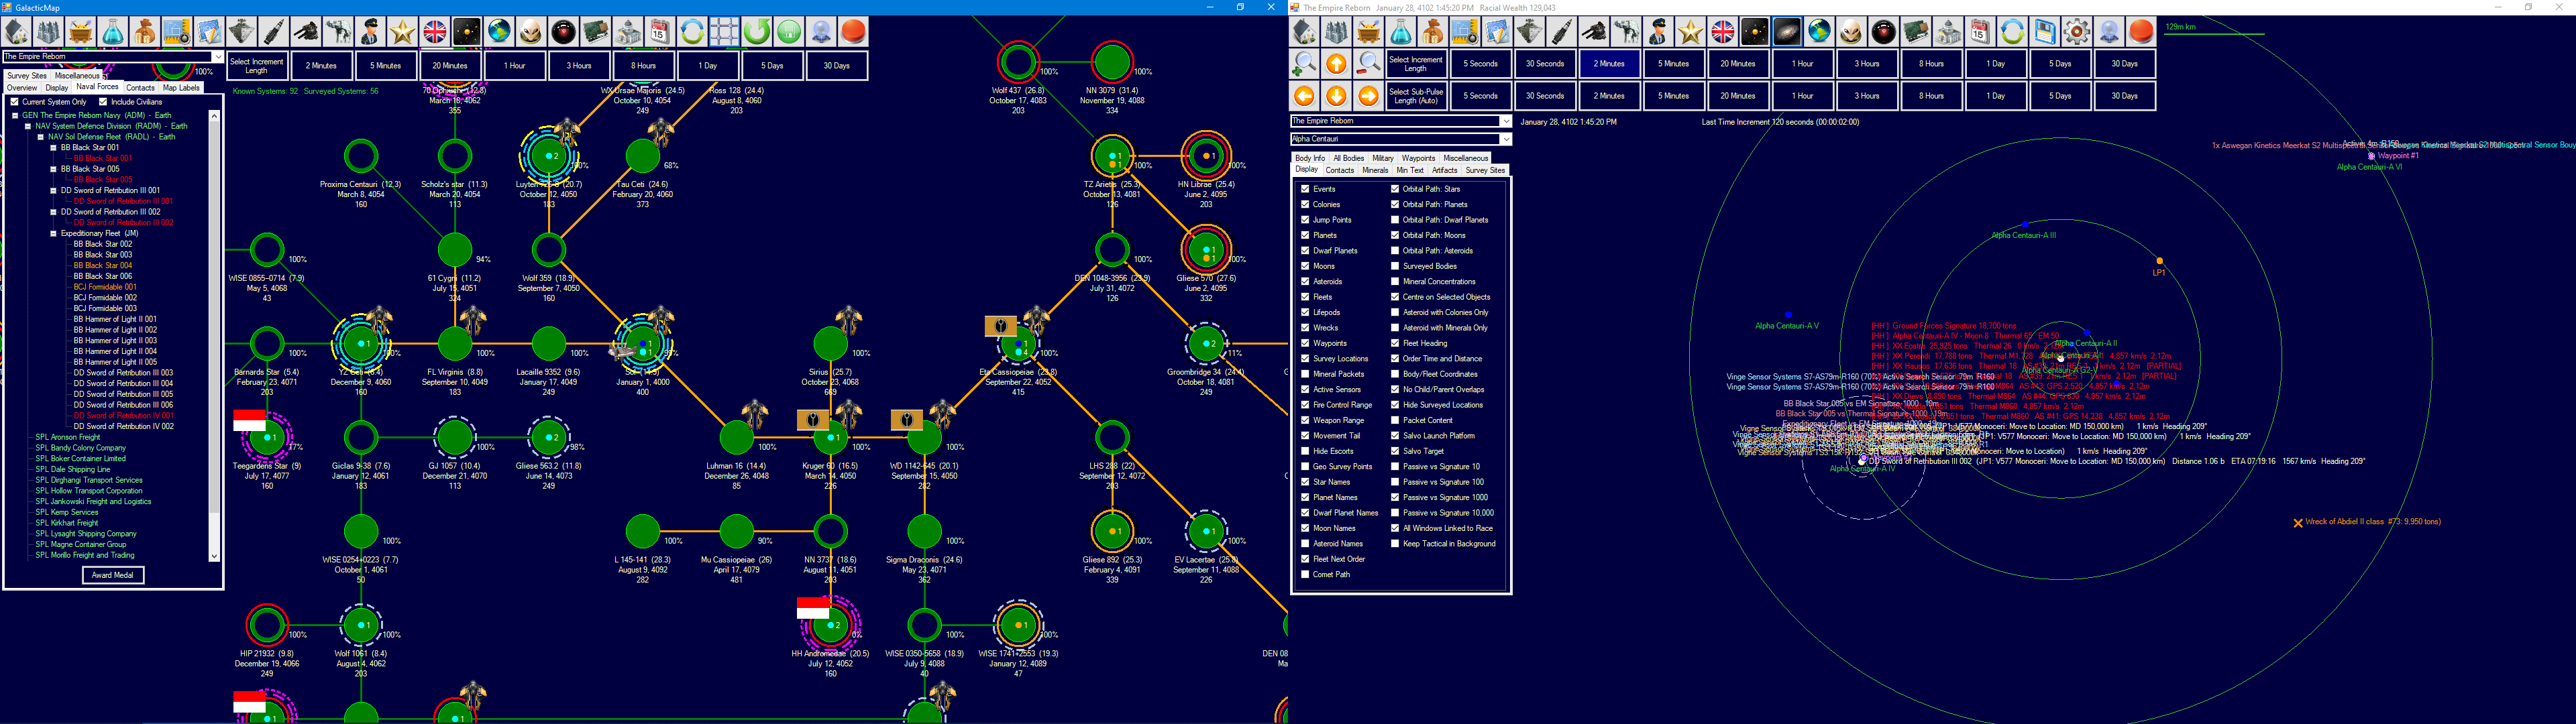This screenshot has height=724, width=2576.
Task: Pan the map right with orange arrow
Action: click(x=1368, y=96)
